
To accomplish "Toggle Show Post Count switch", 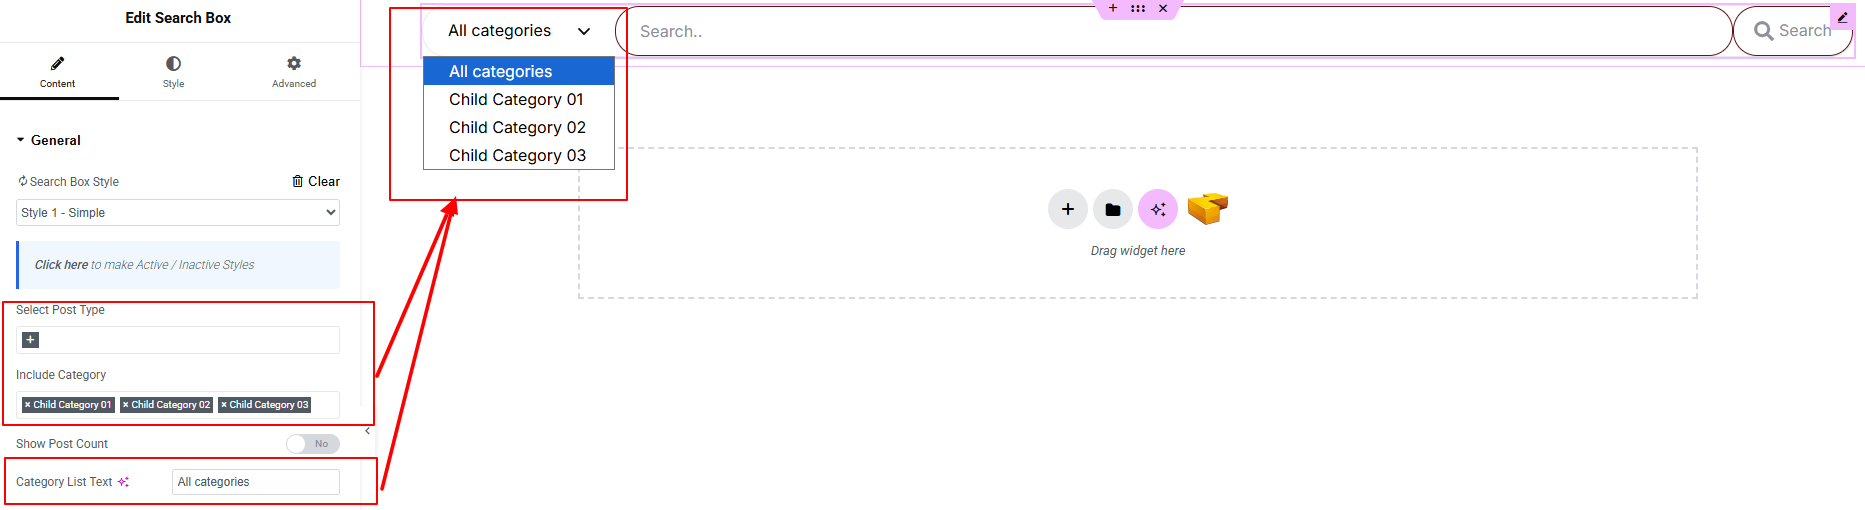I will coord(312,444).
